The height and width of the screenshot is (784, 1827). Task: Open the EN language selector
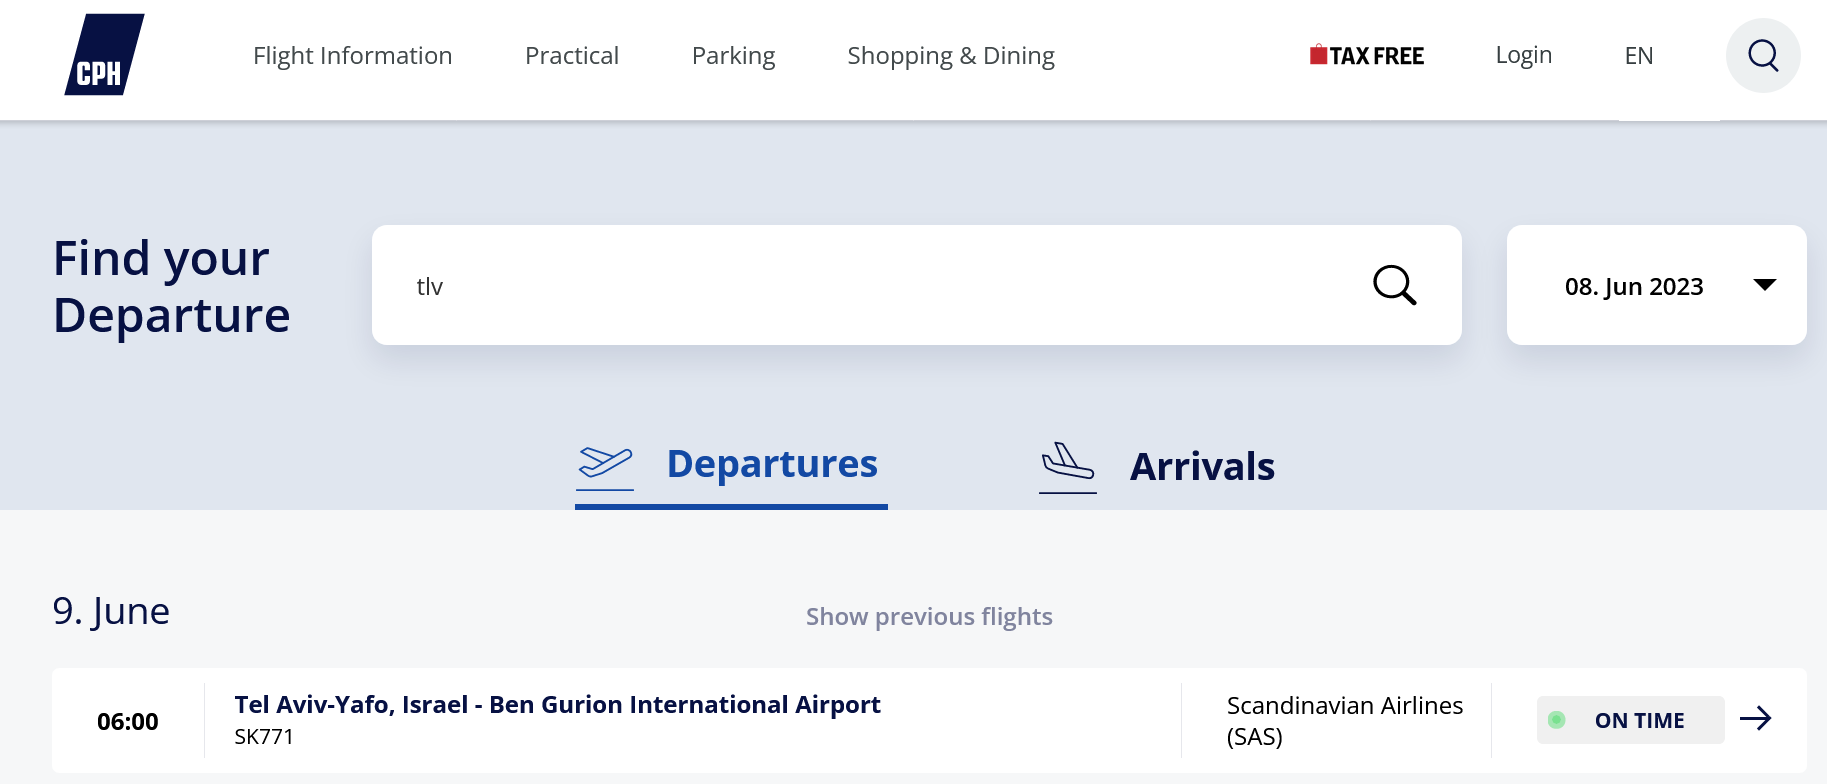[x=1638, y=56]
